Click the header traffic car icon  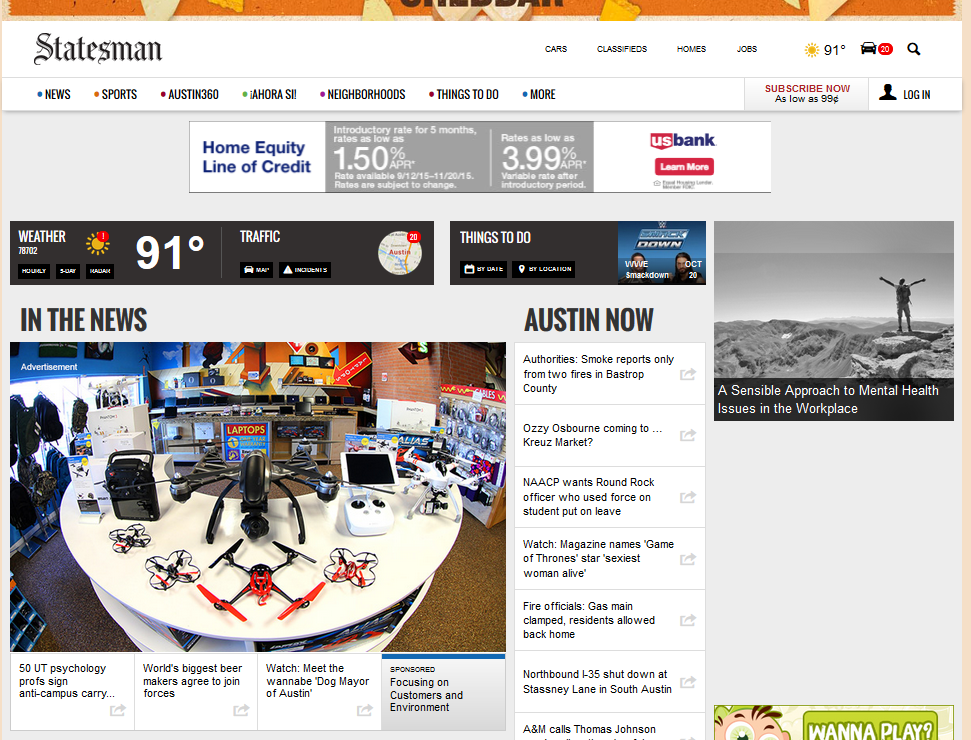869,48
